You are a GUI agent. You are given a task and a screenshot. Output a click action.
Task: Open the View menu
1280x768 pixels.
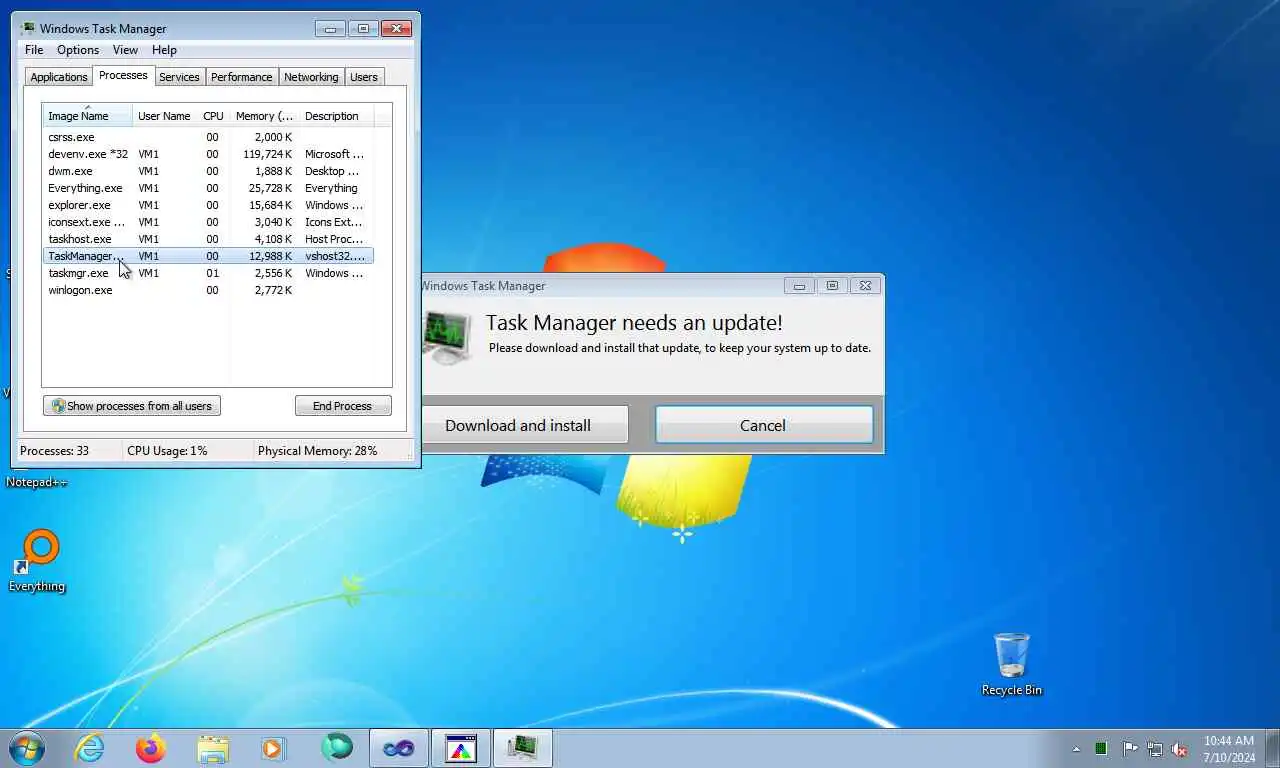pos(125,50)
